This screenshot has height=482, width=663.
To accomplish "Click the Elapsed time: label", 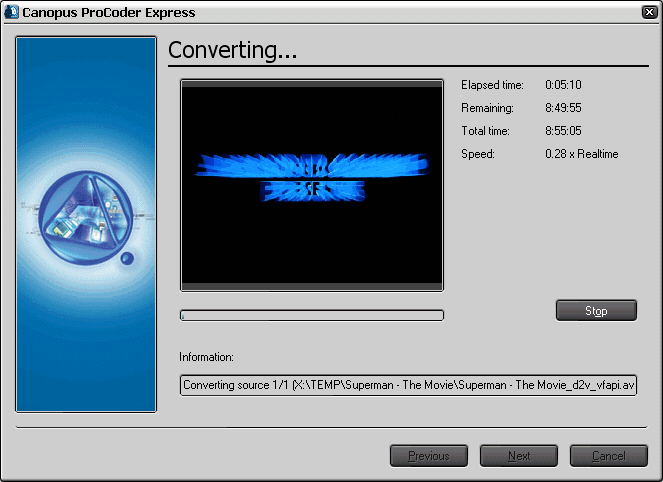I will pos(491,85).
